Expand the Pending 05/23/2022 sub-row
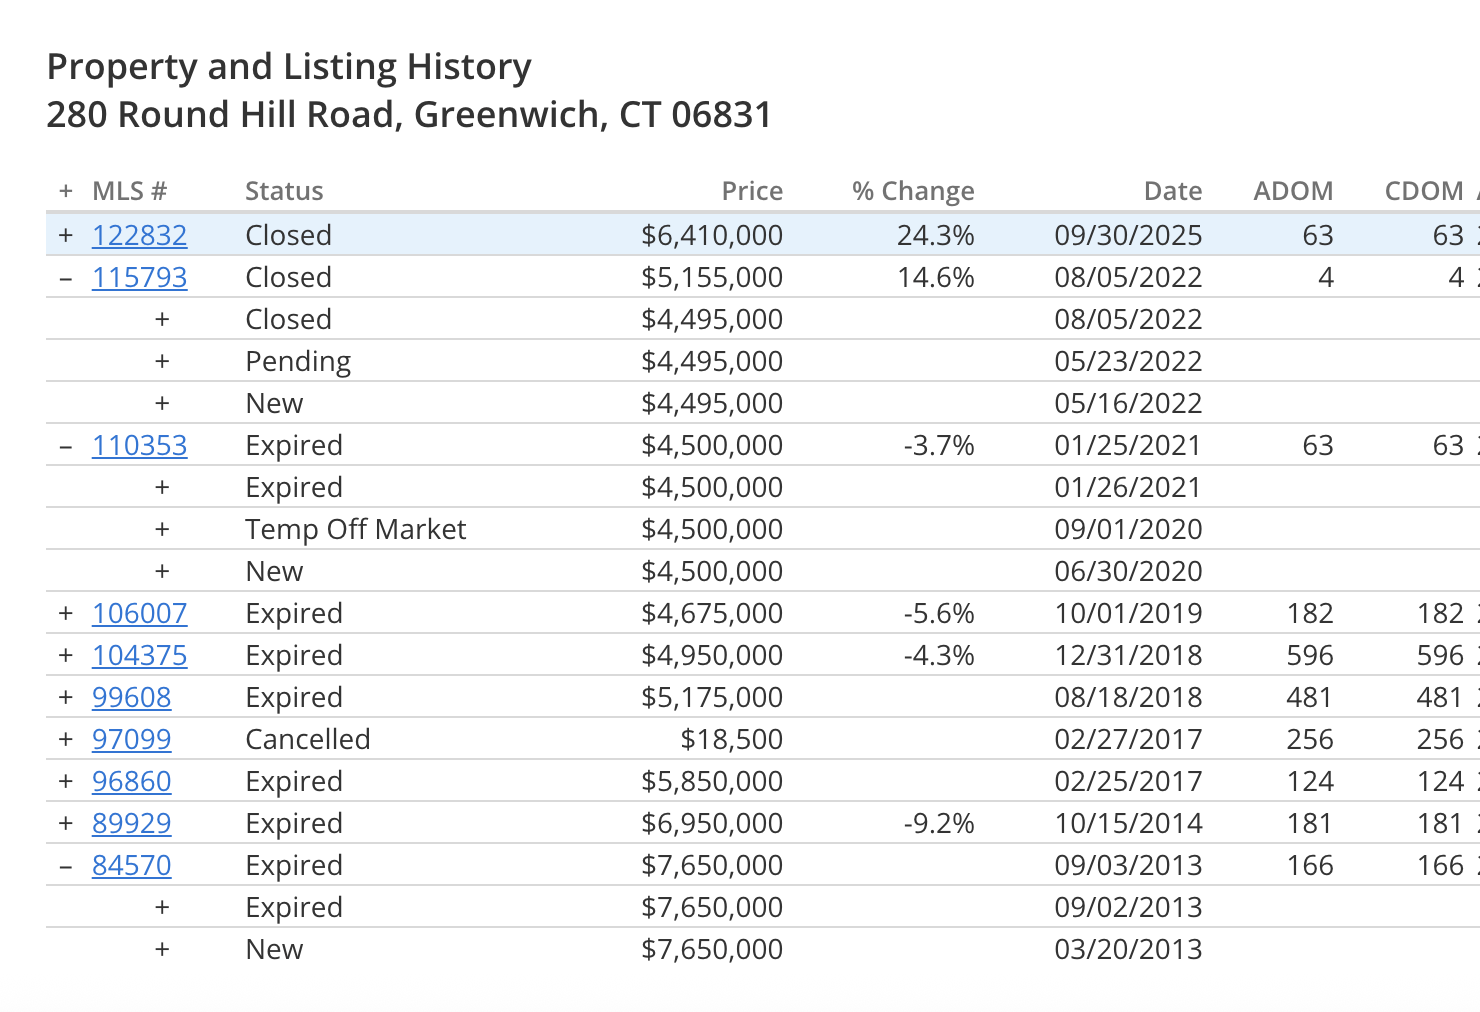1480x1012 pixels. coord(162,361)
